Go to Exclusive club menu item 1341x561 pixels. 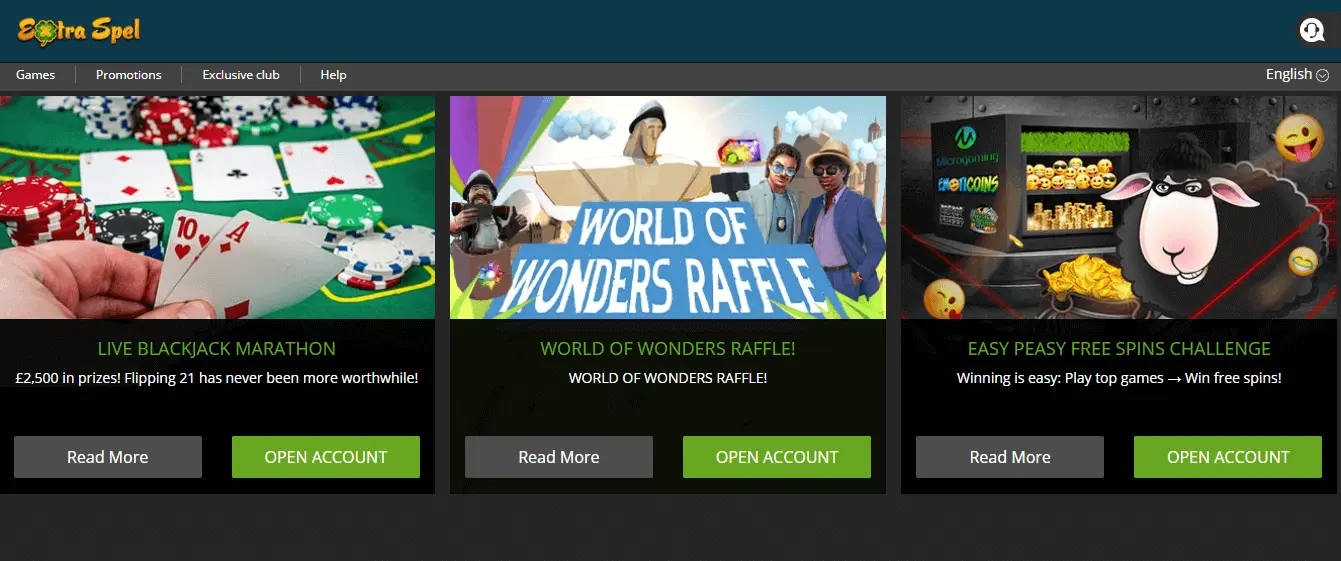pyautogui.click(x=241, y=75)
